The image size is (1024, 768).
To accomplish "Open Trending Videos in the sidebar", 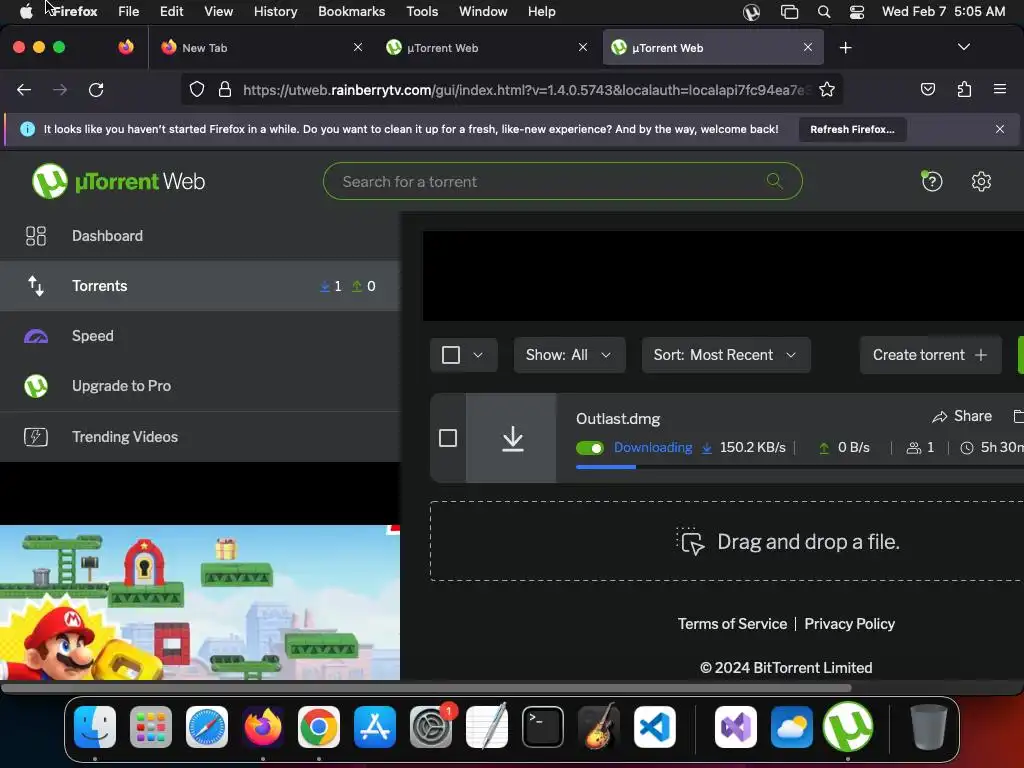I will tap(200, 437).
